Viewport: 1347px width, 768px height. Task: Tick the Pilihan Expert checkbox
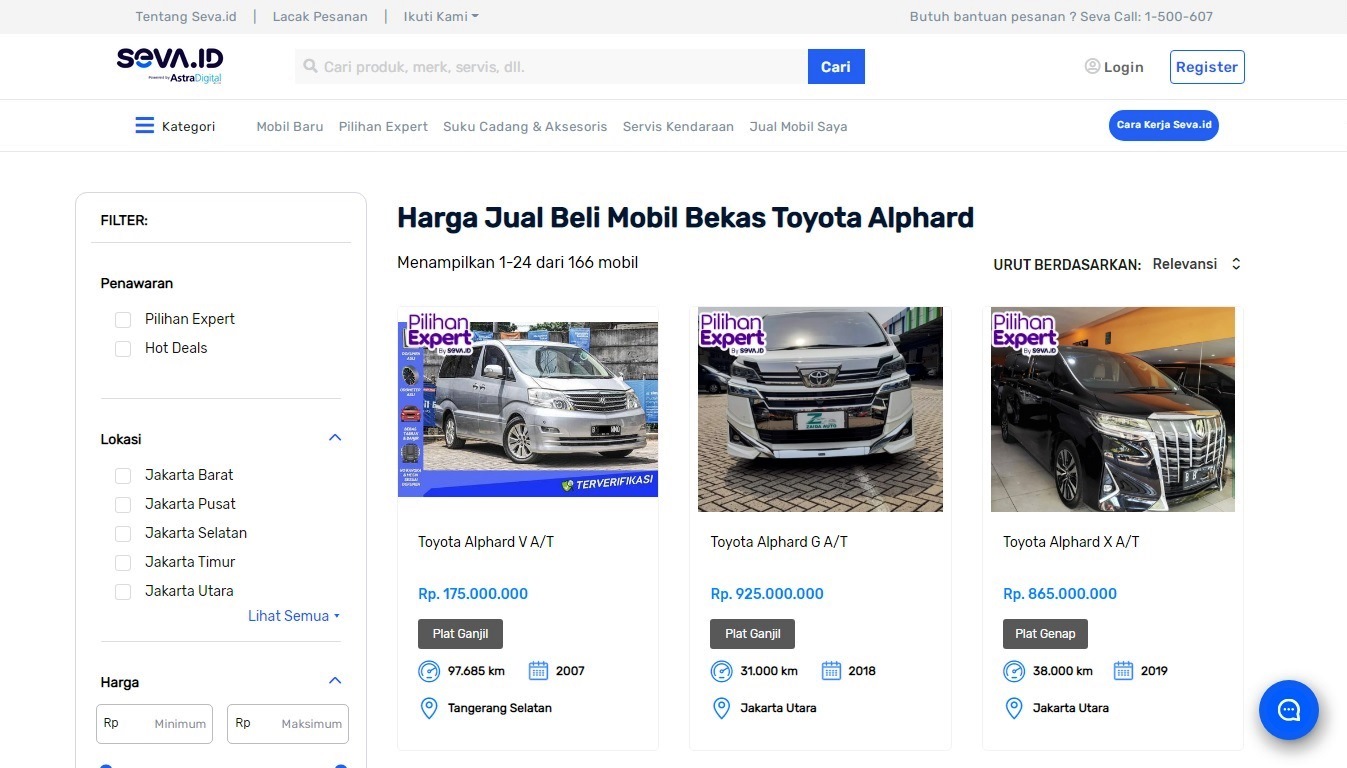point(123,320)
